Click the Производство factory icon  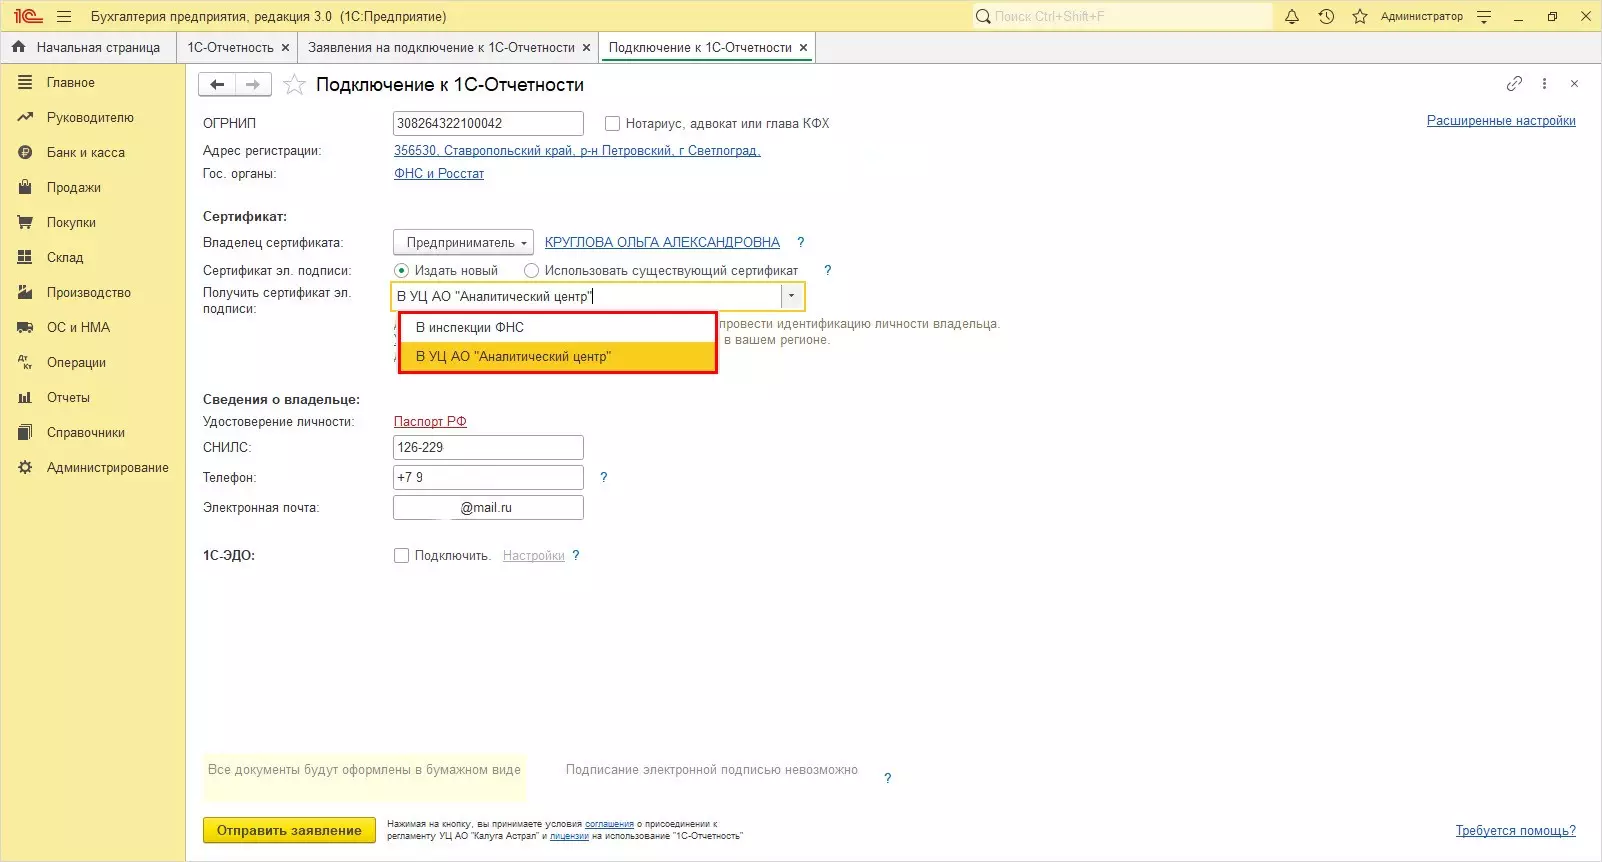coord(25,293)
